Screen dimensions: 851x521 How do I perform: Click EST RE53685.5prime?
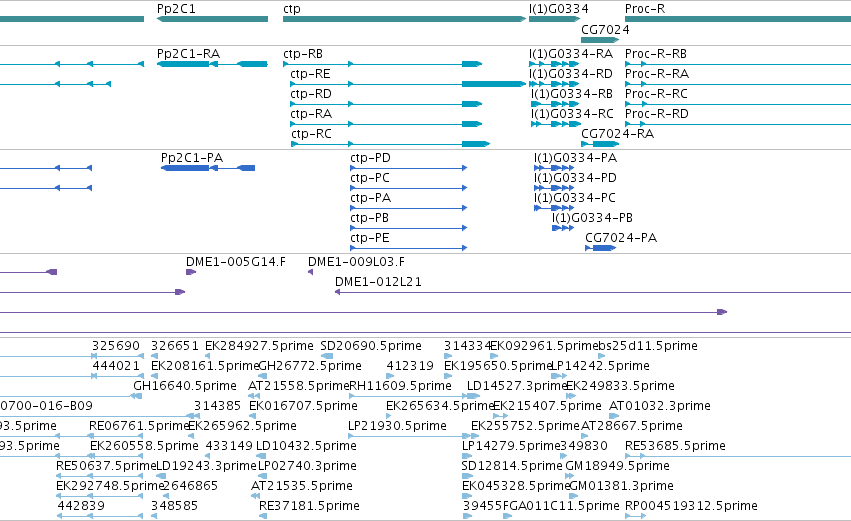point(675,447)
